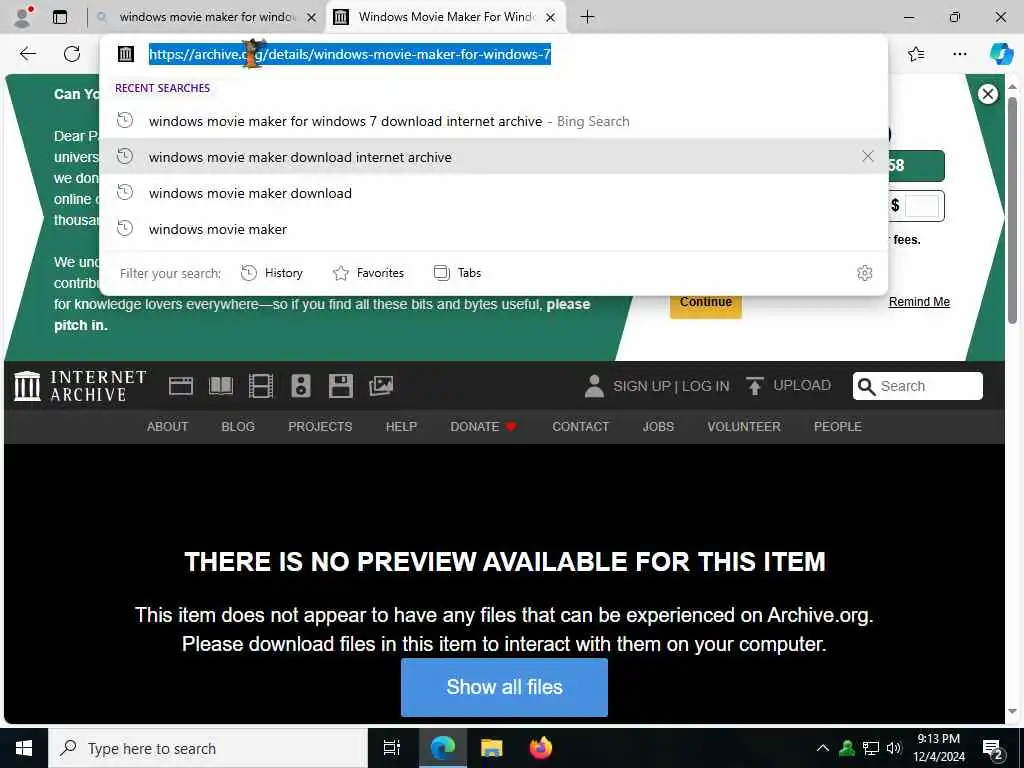Open address bar search settings gear
This screenshot has width=1024, height=768.
865,273
